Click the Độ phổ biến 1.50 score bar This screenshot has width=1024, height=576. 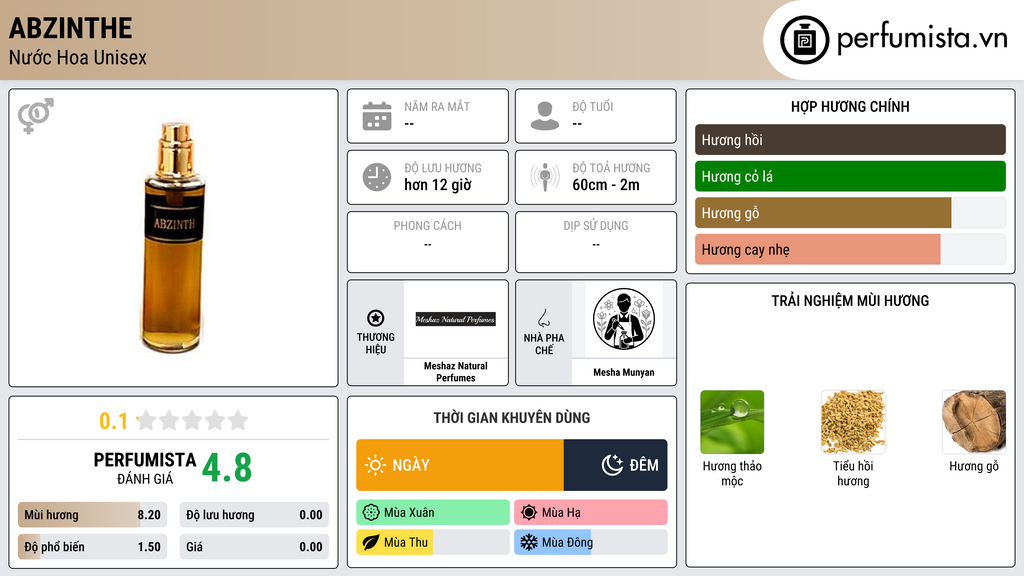click(x=92, y=547)
